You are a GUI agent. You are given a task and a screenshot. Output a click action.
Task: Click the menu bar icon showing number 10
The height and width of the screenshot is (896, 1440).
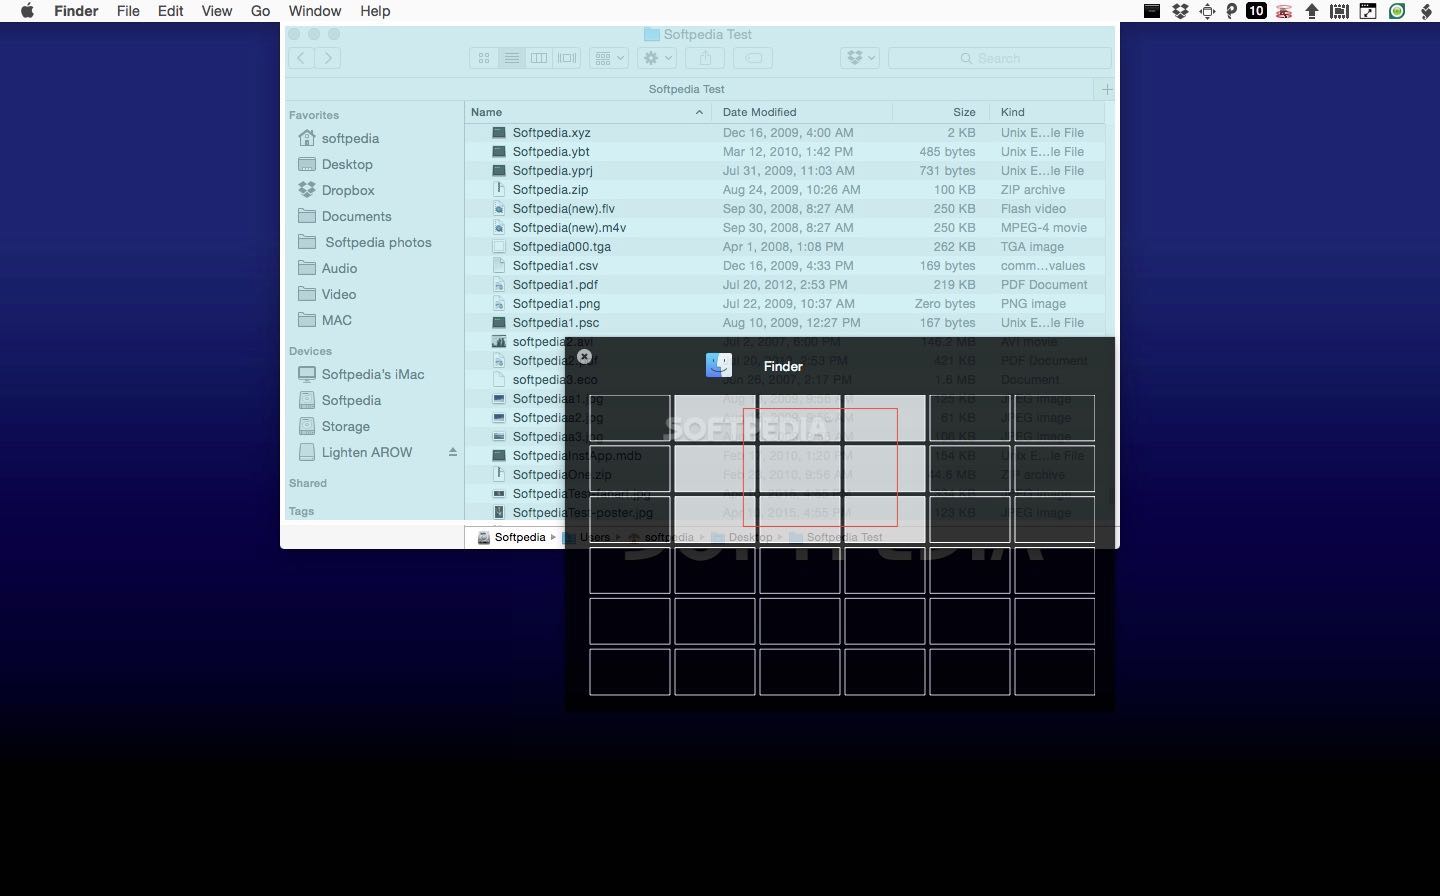point(1257,11)
